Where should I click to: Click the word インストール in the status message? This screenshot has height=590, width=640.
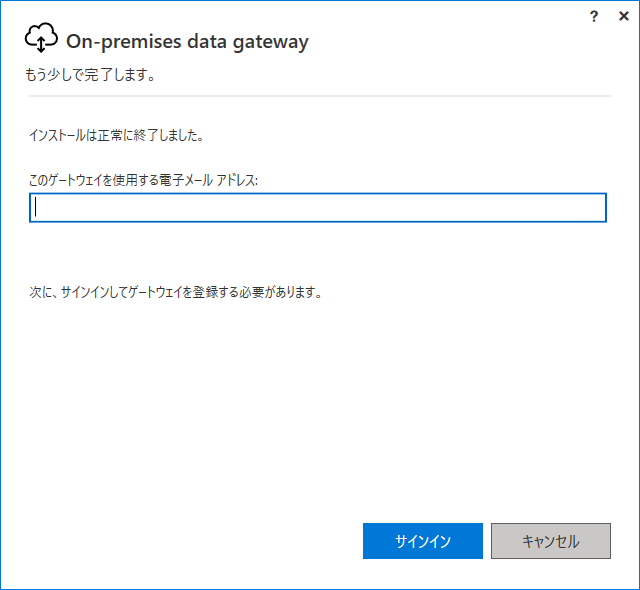58,135
